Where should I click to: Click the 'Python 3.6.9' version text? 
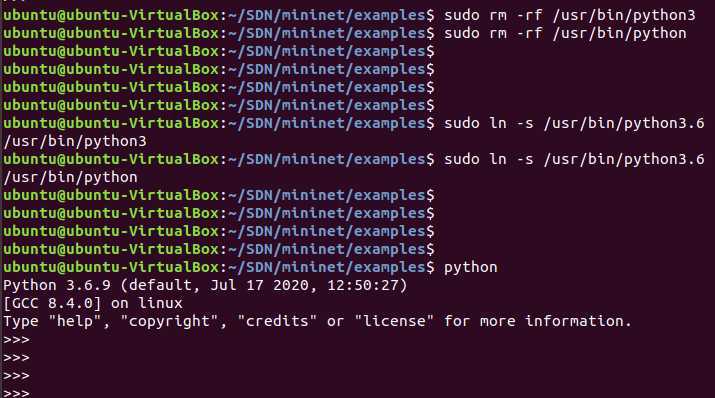pyautogui.click(x=57, y=285)
